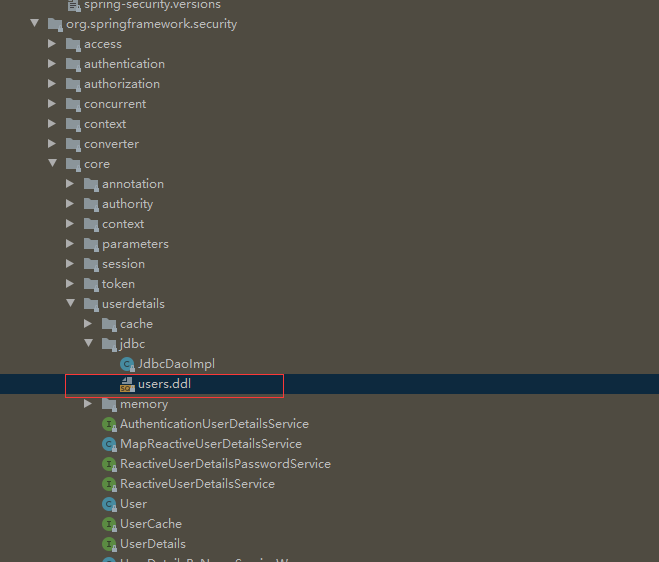Viewport: 659px width, 562px height.
Task: Click the jdbc folder icon
Action: [110, 344]
